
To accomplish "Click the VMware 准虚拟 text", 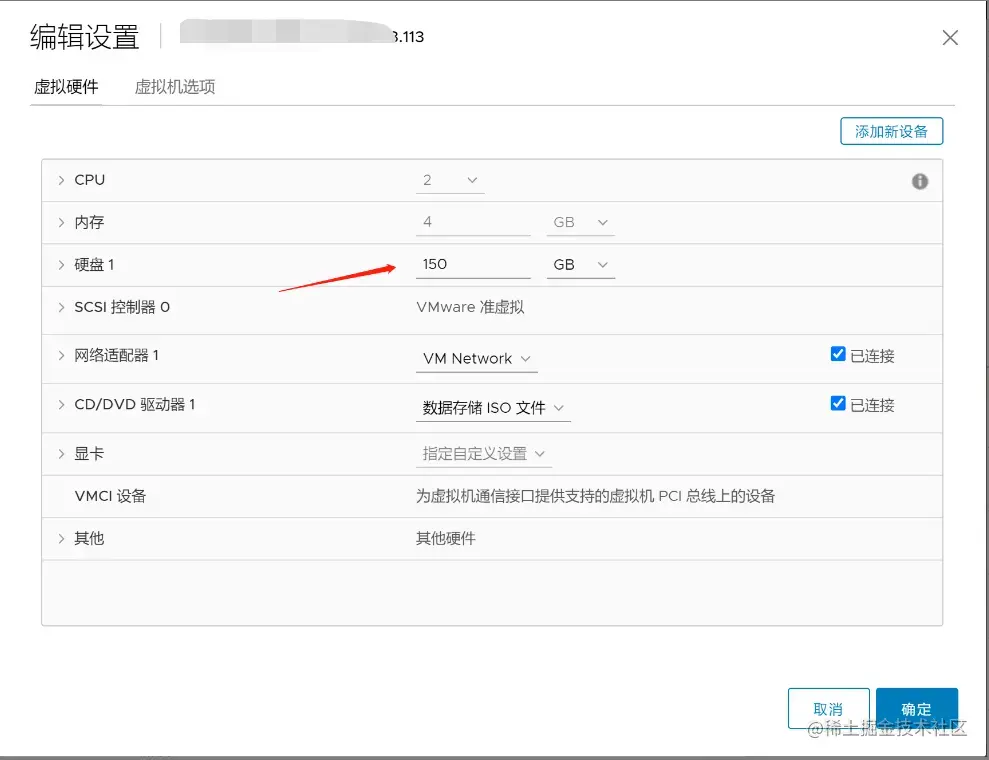I will pyautogui.click(x=470, y=307).
